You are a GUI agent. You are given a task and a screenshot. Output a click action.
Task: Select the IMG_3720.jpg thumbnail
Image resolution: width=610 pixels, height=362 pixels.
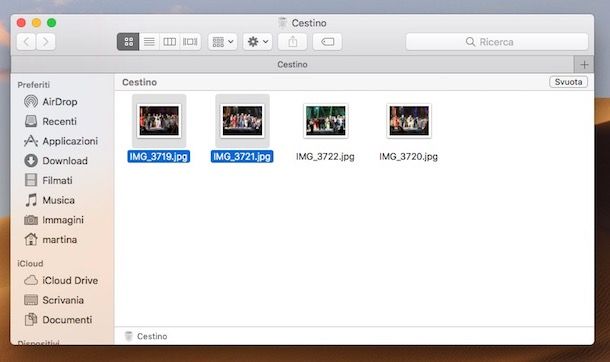(x=409, y=121)
